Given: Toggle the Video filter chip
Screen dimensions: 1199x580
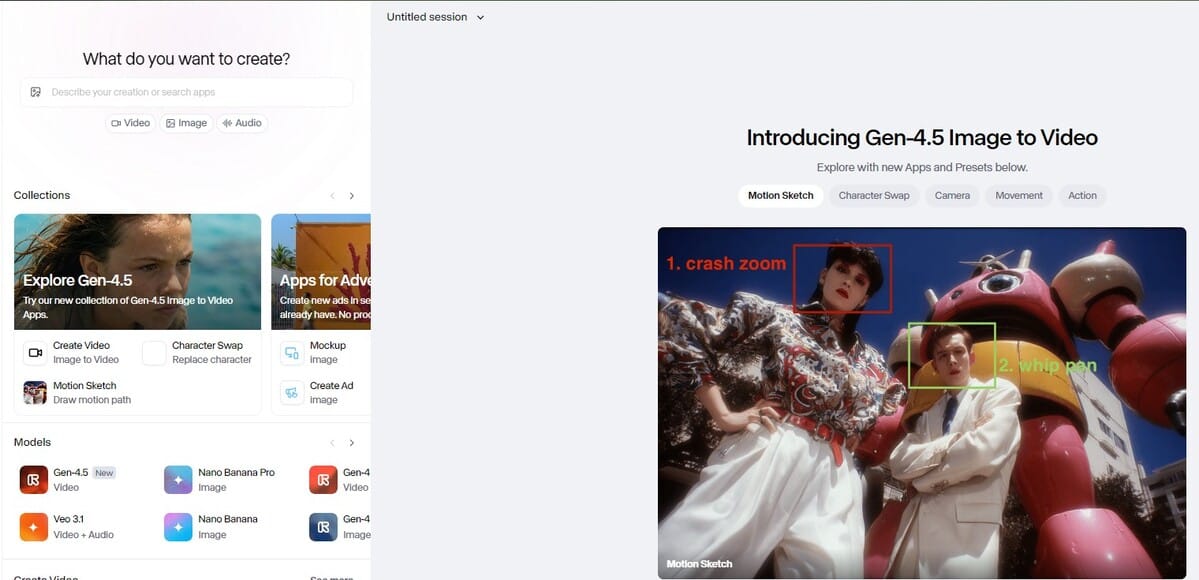Looking at the screenshot, I should point(131,123).
